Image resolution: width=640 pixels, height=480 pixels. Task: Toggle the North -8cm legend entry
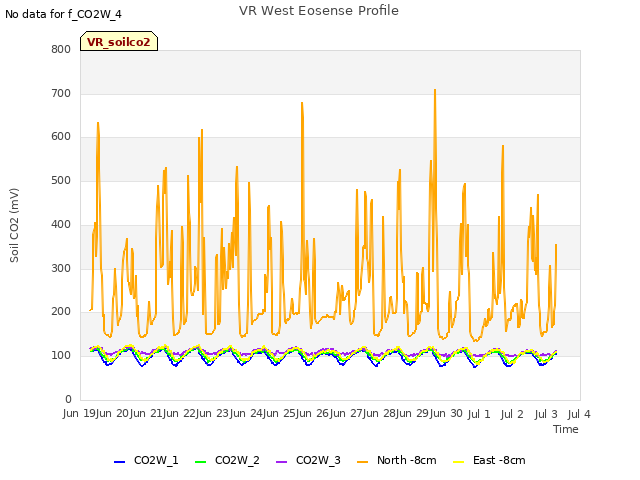(397, 460)
